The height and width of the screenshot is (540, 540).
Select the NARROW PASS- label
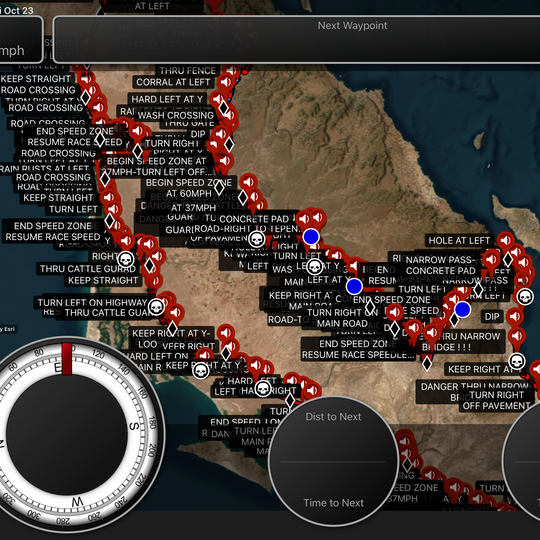click(440, 260)
